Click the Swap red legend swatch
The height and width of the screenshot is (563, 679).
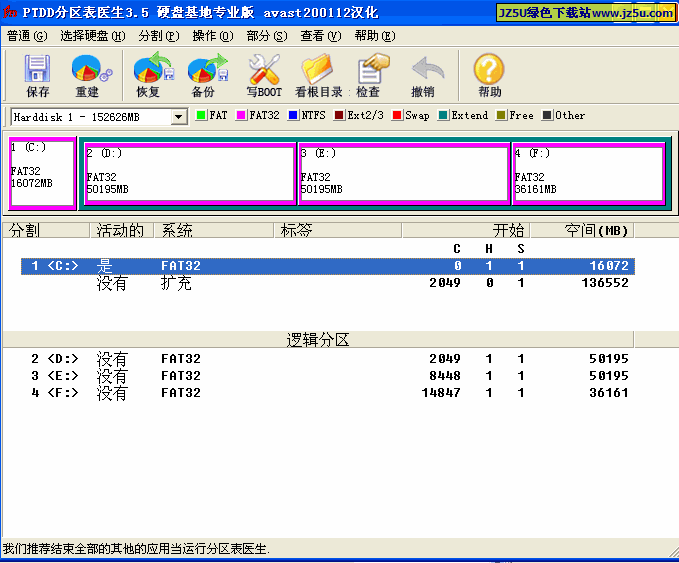tap(397, 115)
